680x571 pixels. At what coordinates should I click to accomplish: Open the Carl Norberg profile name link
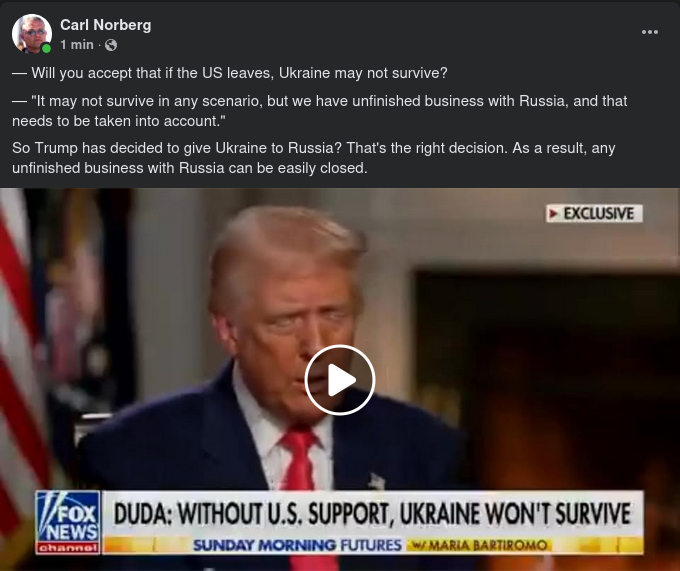tap(105, 25)
